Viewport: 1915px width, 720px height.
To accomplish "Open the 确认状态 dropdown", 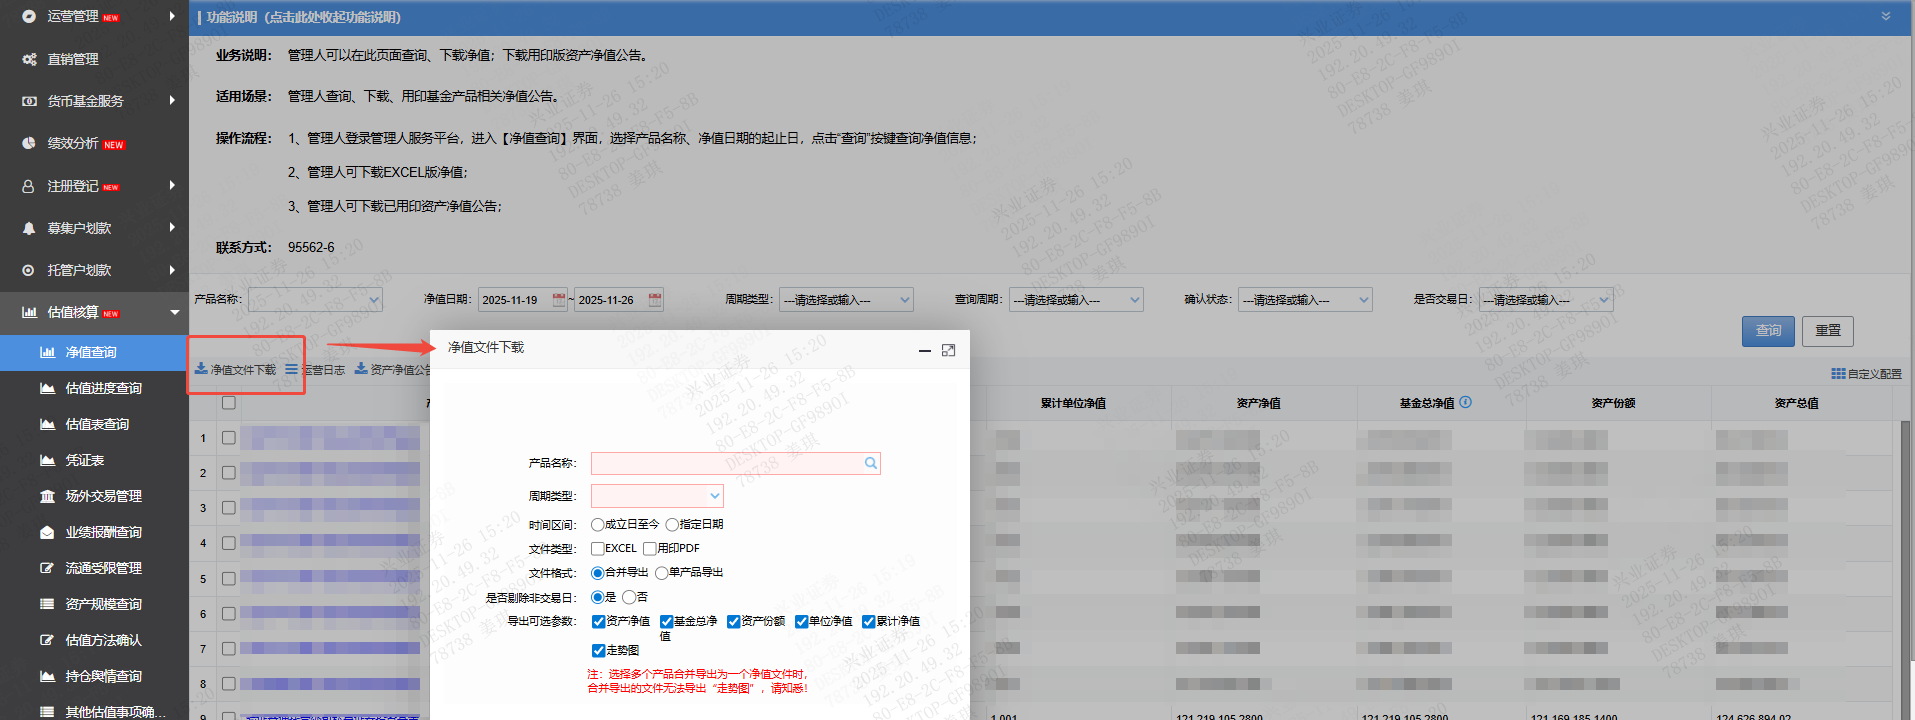I will [x=1364, y=299].
